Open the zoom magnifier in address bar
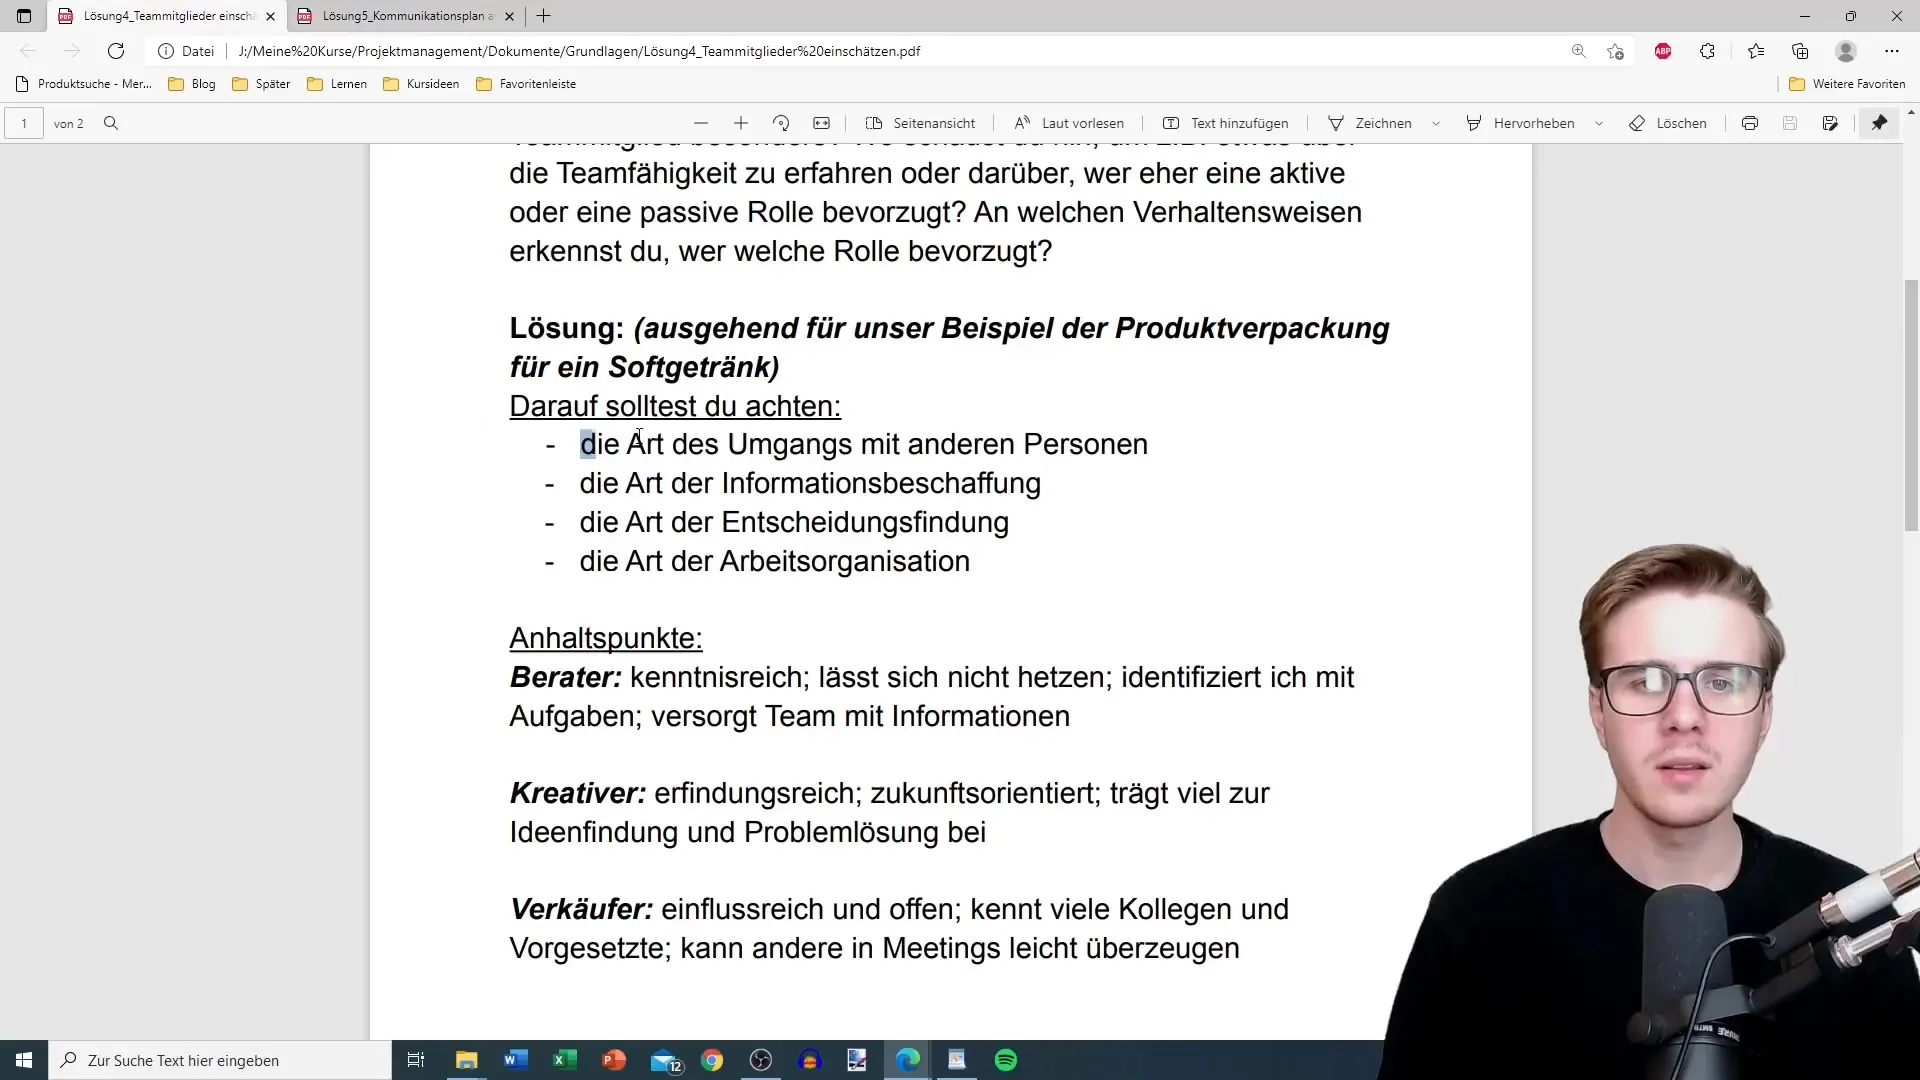The height and width of the screenshot is (1080, 1920). (1579, 51)
